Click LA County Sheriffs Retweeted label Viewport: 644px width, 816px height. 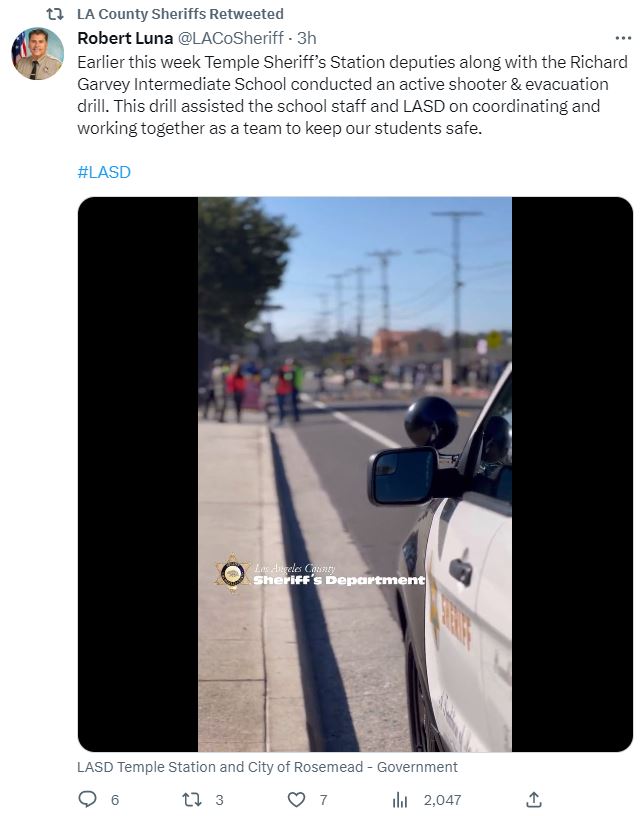(x=180, y=14)
